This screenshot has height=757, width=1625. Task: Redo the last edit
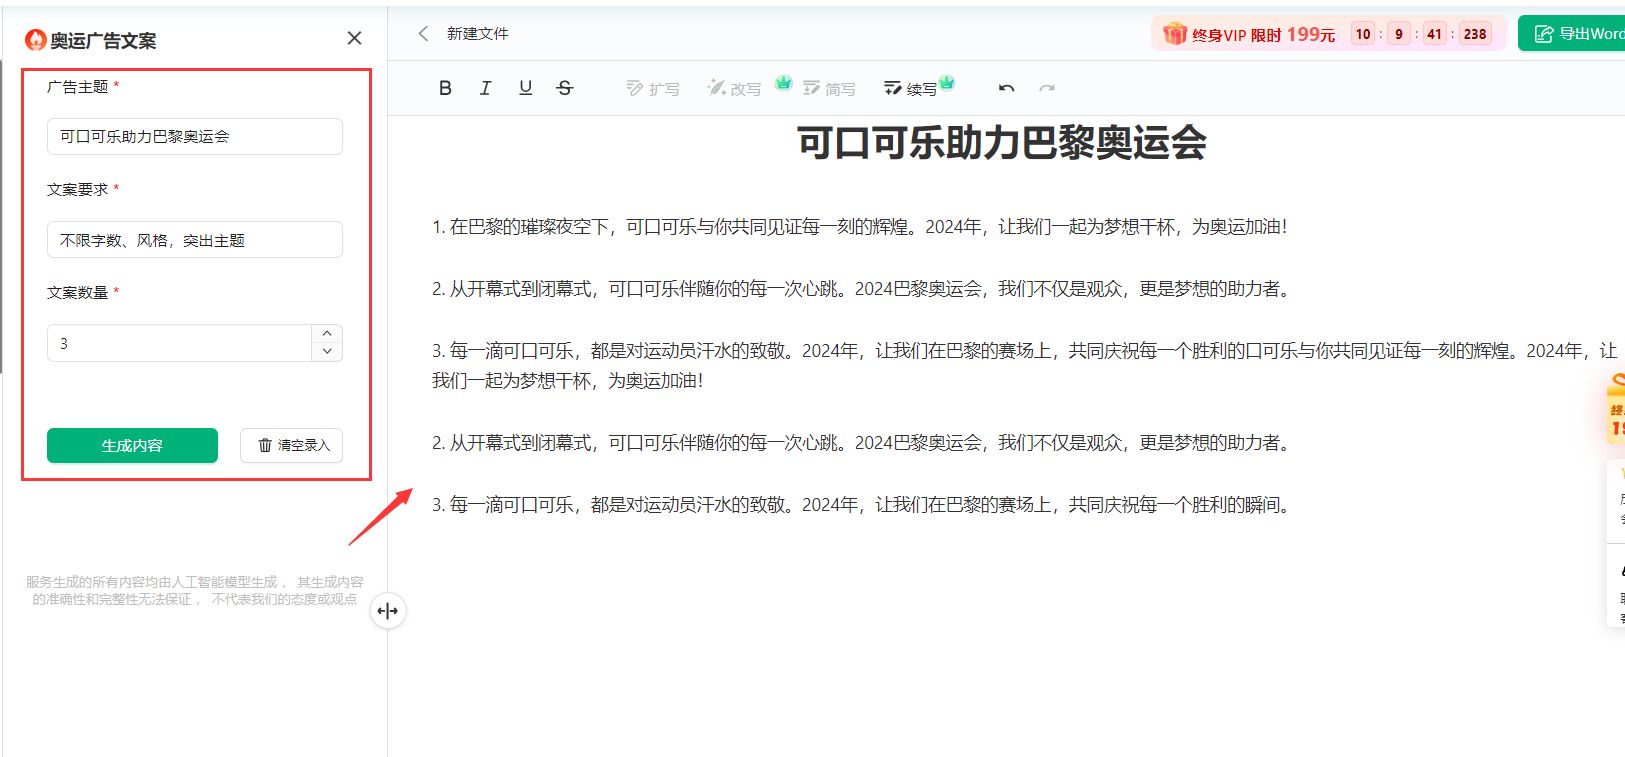[1047, 88]
